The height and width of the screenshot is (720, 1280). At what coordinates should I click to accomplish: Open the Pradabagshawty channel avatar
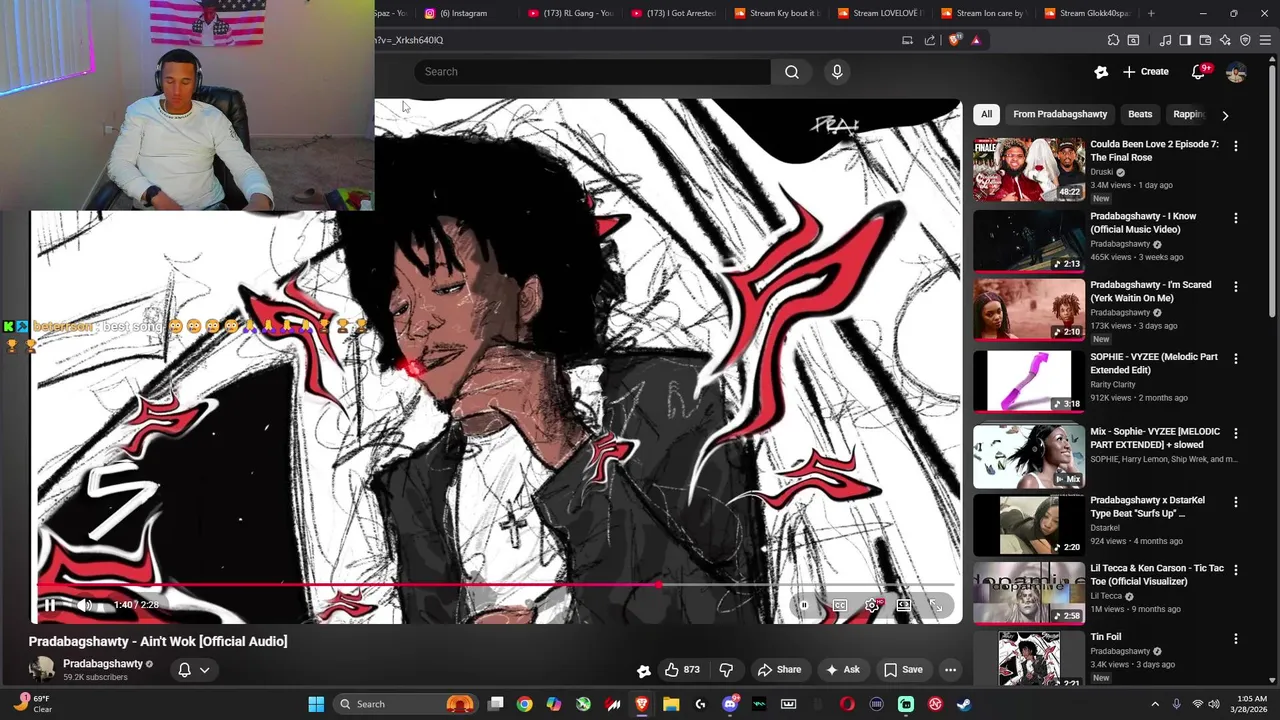click(x=42, y=669)
